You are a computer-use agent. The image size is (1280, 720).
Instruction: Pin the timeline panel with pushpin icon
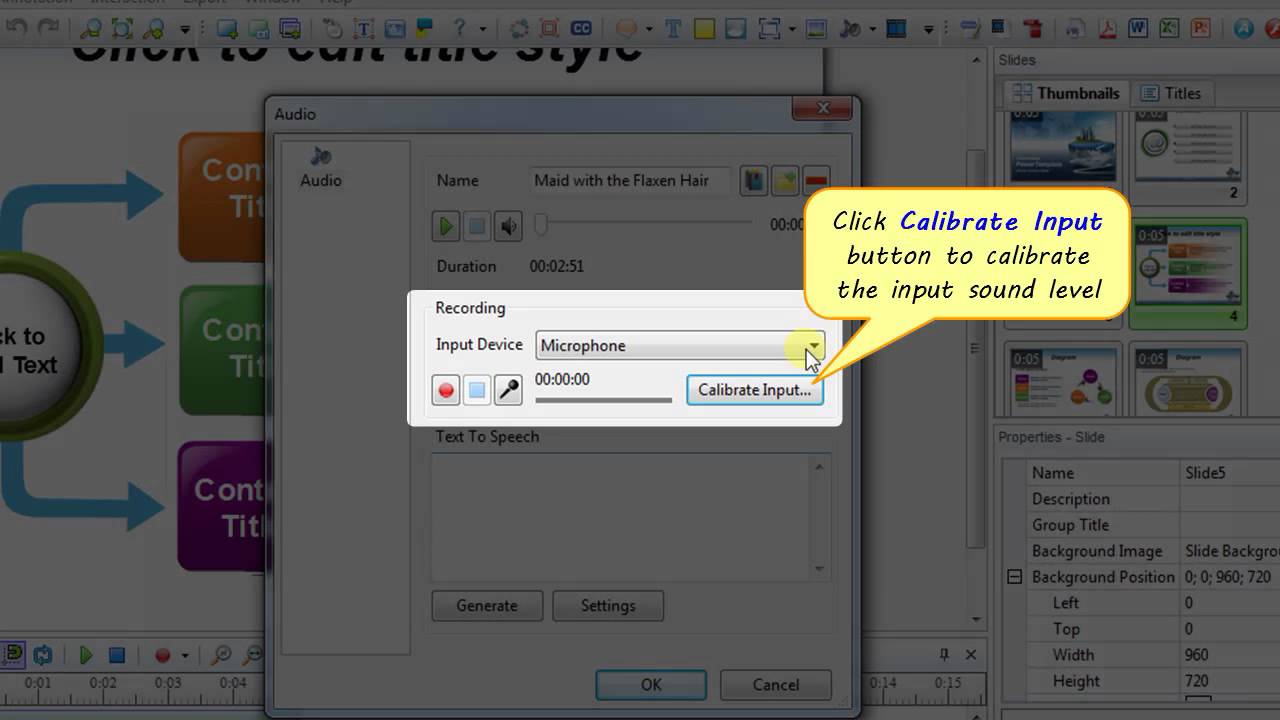(x=944, y=655)
